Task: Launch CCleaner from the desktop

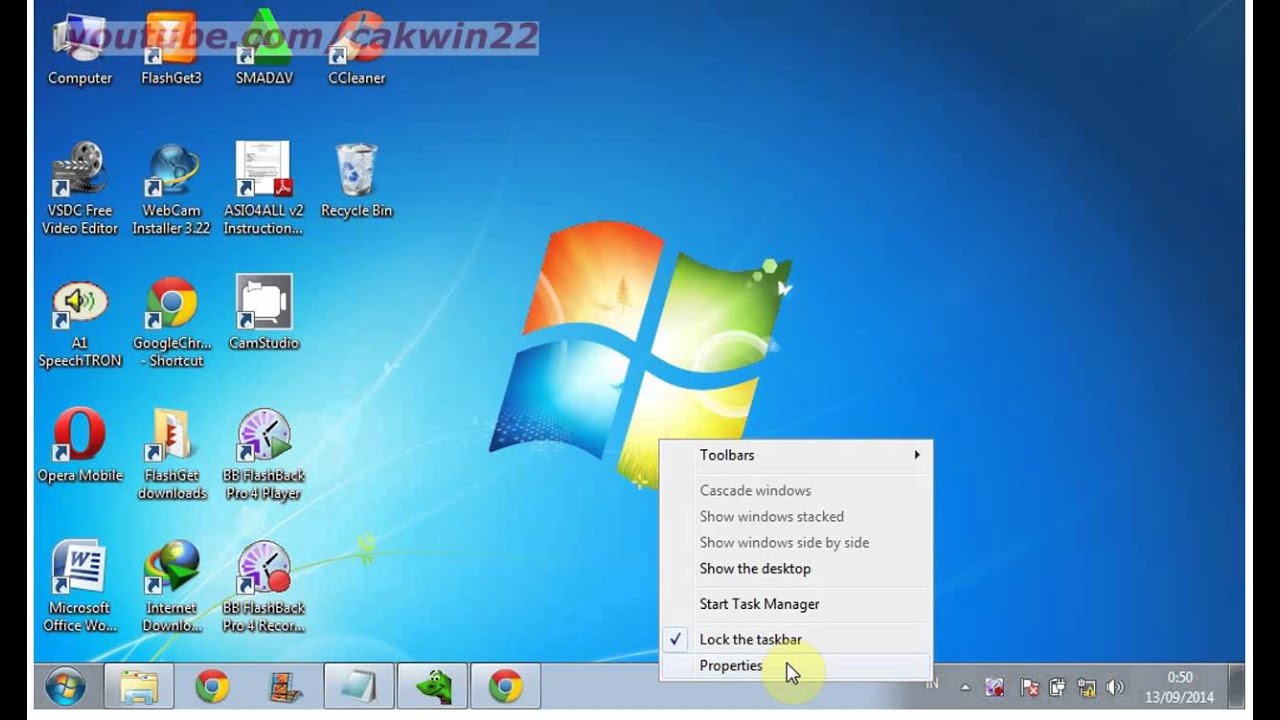Action: click(x=356, y=45)
